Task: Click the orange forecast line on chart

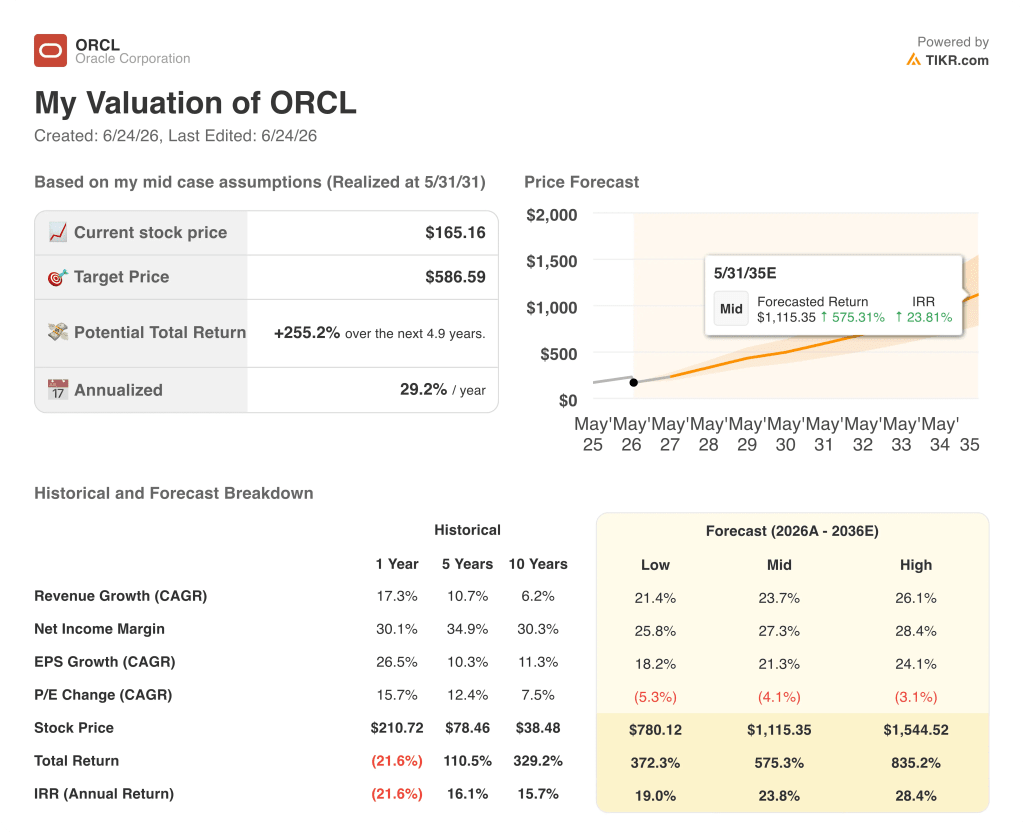Action: (784, 353)
